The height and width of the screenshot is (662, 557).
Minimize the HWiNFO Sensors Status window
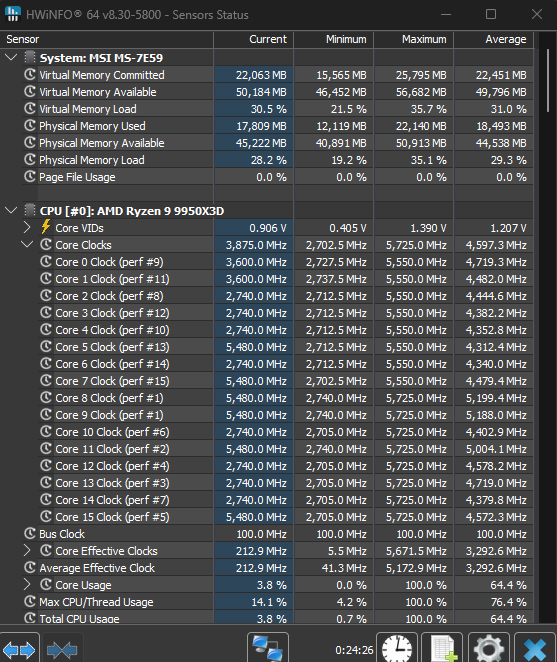pyautogui.click(x=446, y=14)
